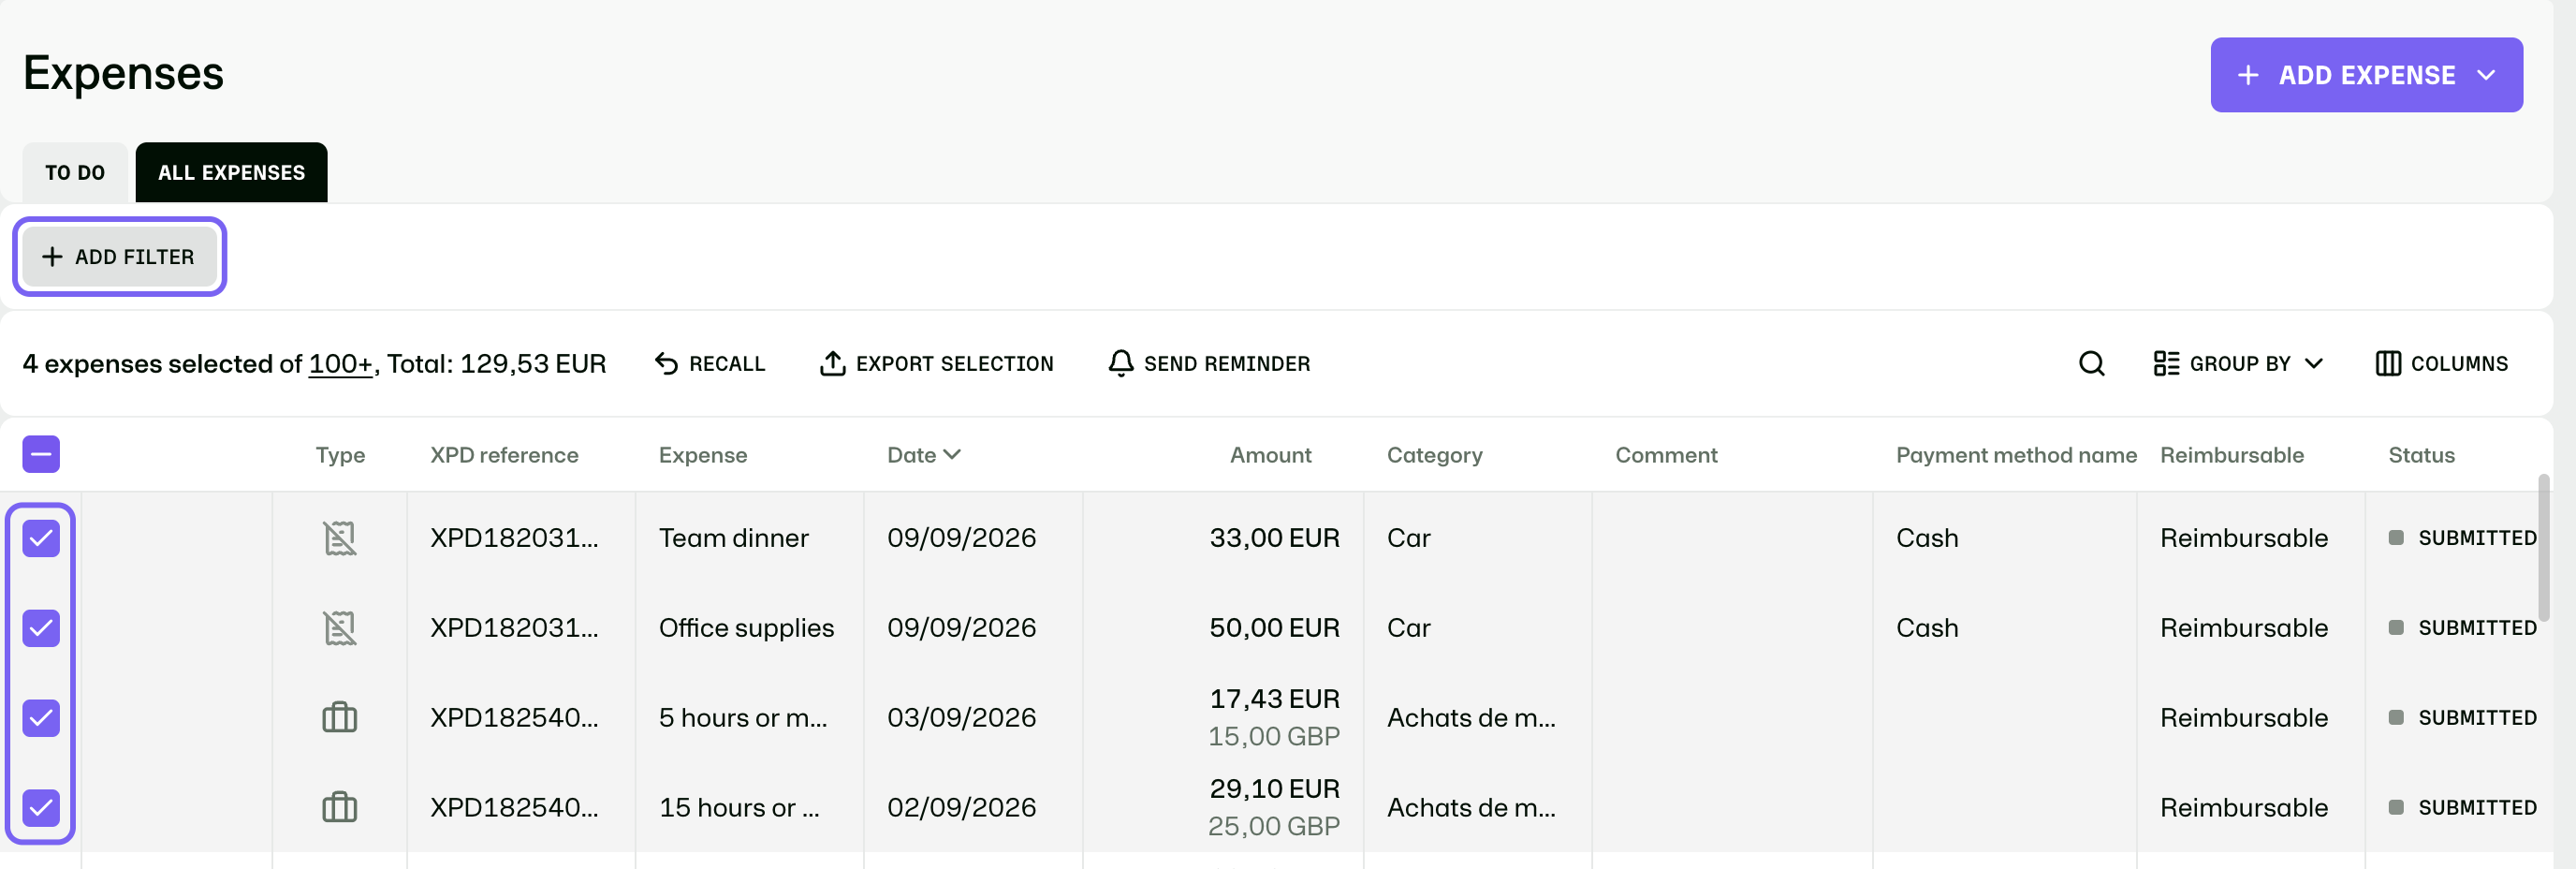Click the Add Filter button
This screenshot has width=2576, height=869.
pyautogui.click(x=119, y=257)
